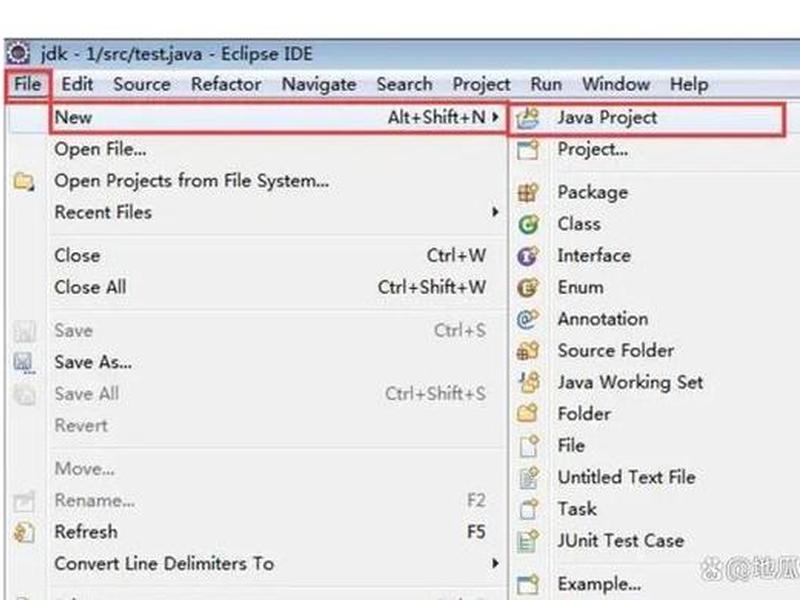Select the Java Project icon
The height and width of the screenshot is (600, 800).
(528, 118)
